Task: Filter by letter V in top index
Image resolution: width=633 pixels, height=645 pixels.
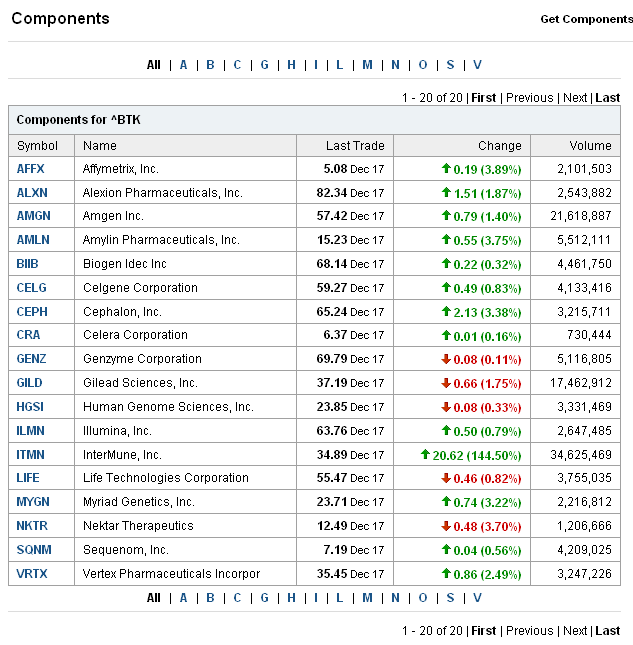Action: [x=477, y=65]
